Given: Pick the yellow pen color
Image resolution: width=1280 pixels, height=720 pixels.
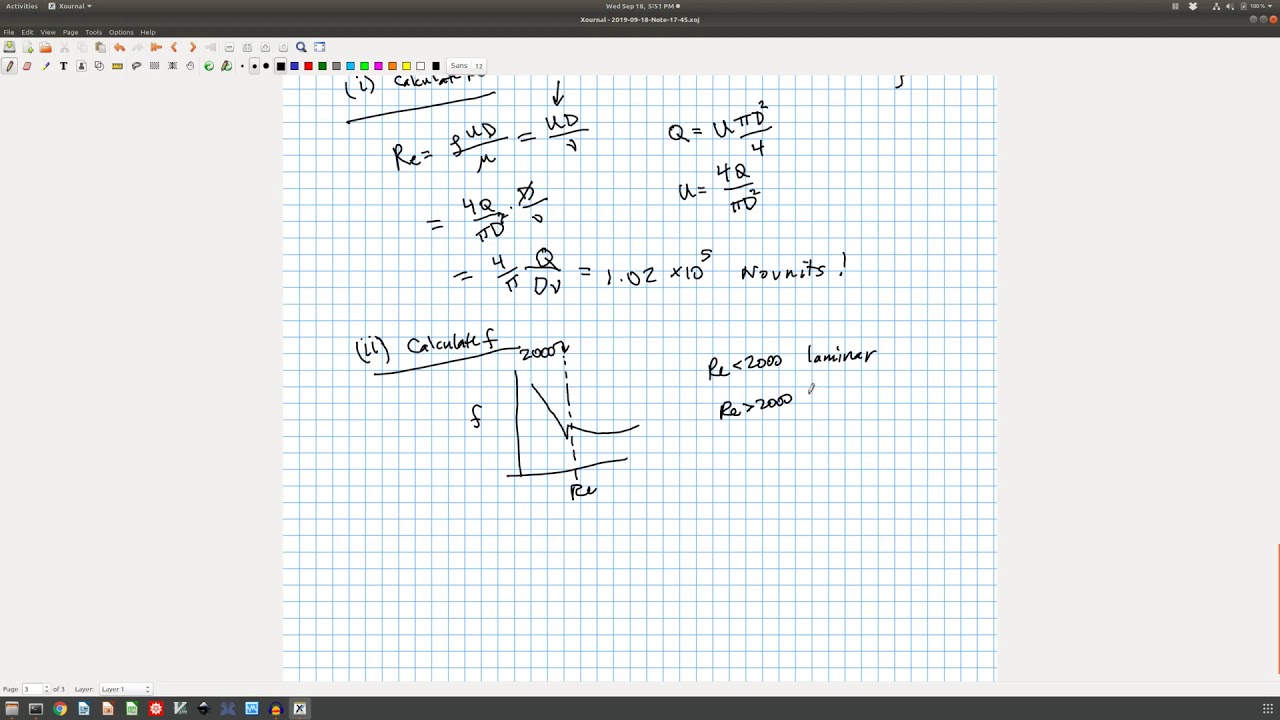Looking at the screenshot, I should click(406, 66).
